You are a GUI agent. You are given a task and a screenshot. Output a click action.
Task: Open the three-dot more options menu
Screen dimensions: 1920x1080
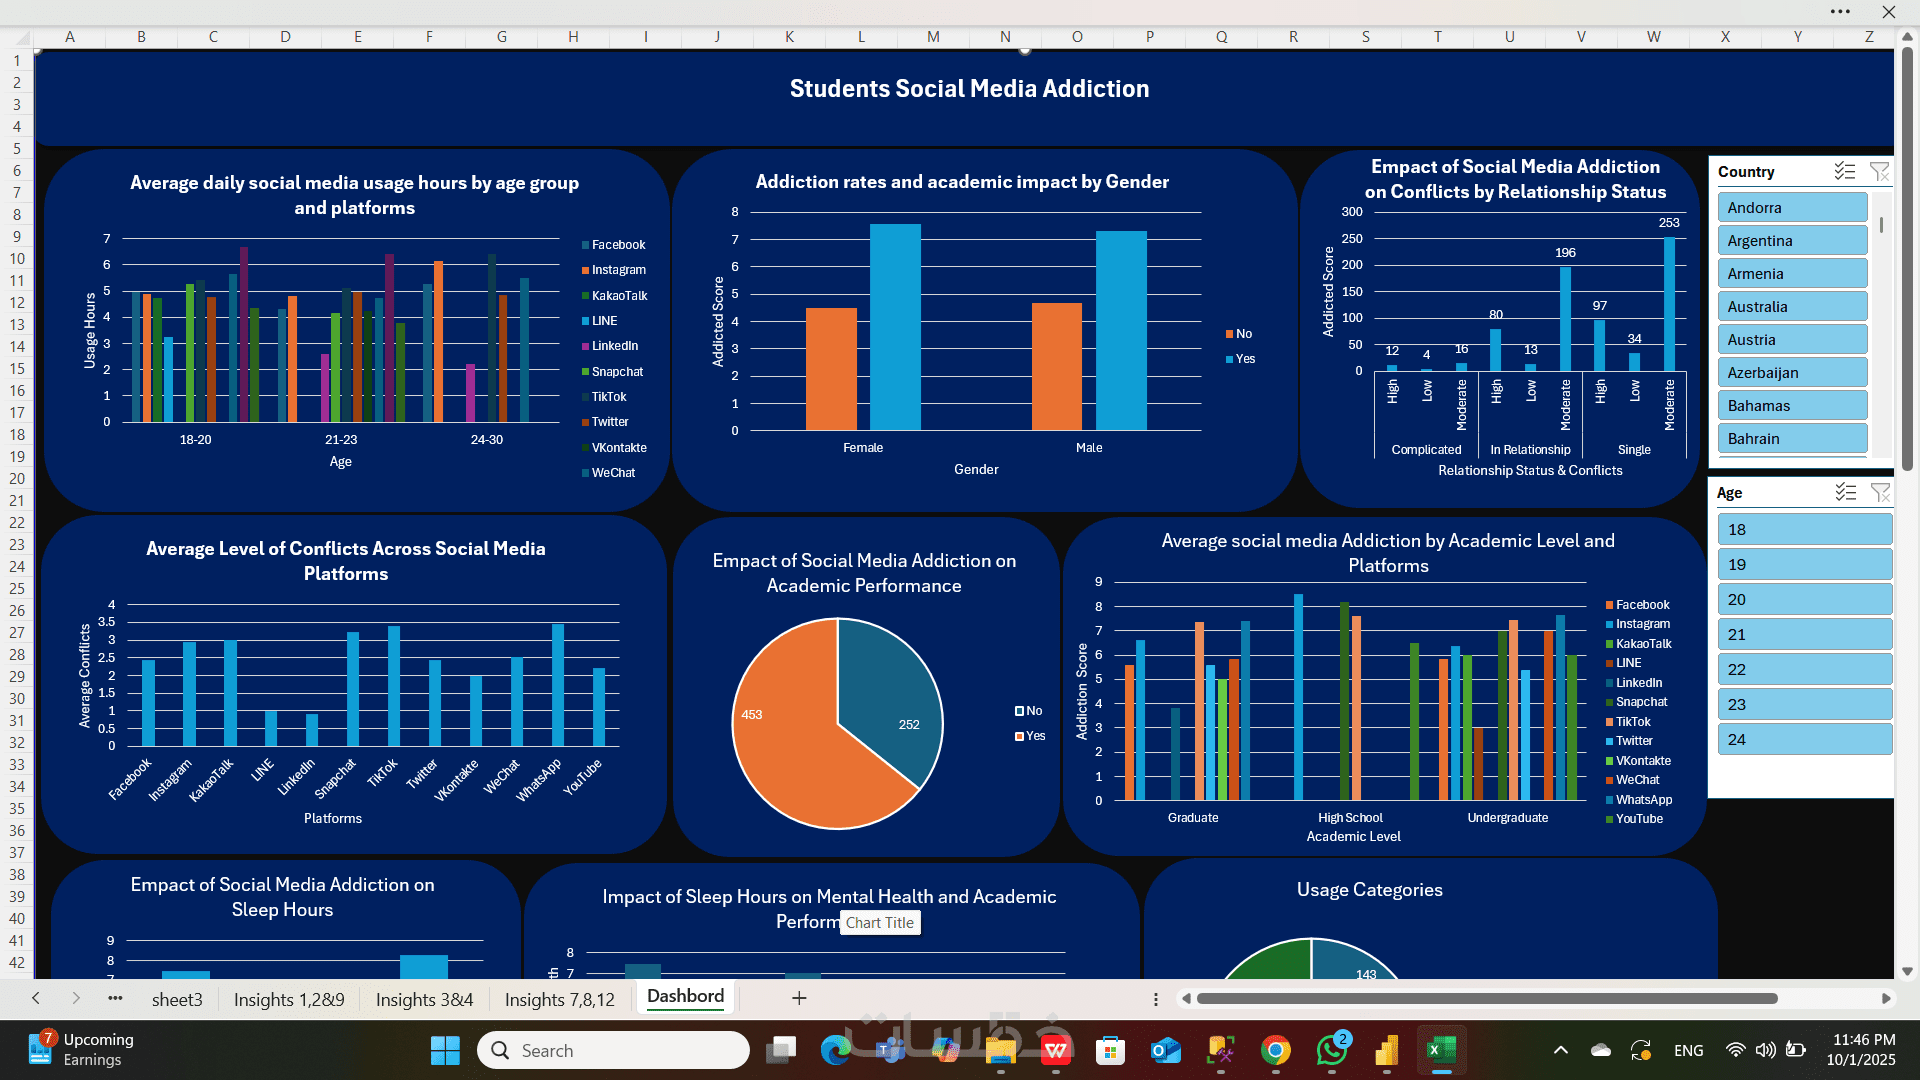(x=1840, y=12)
